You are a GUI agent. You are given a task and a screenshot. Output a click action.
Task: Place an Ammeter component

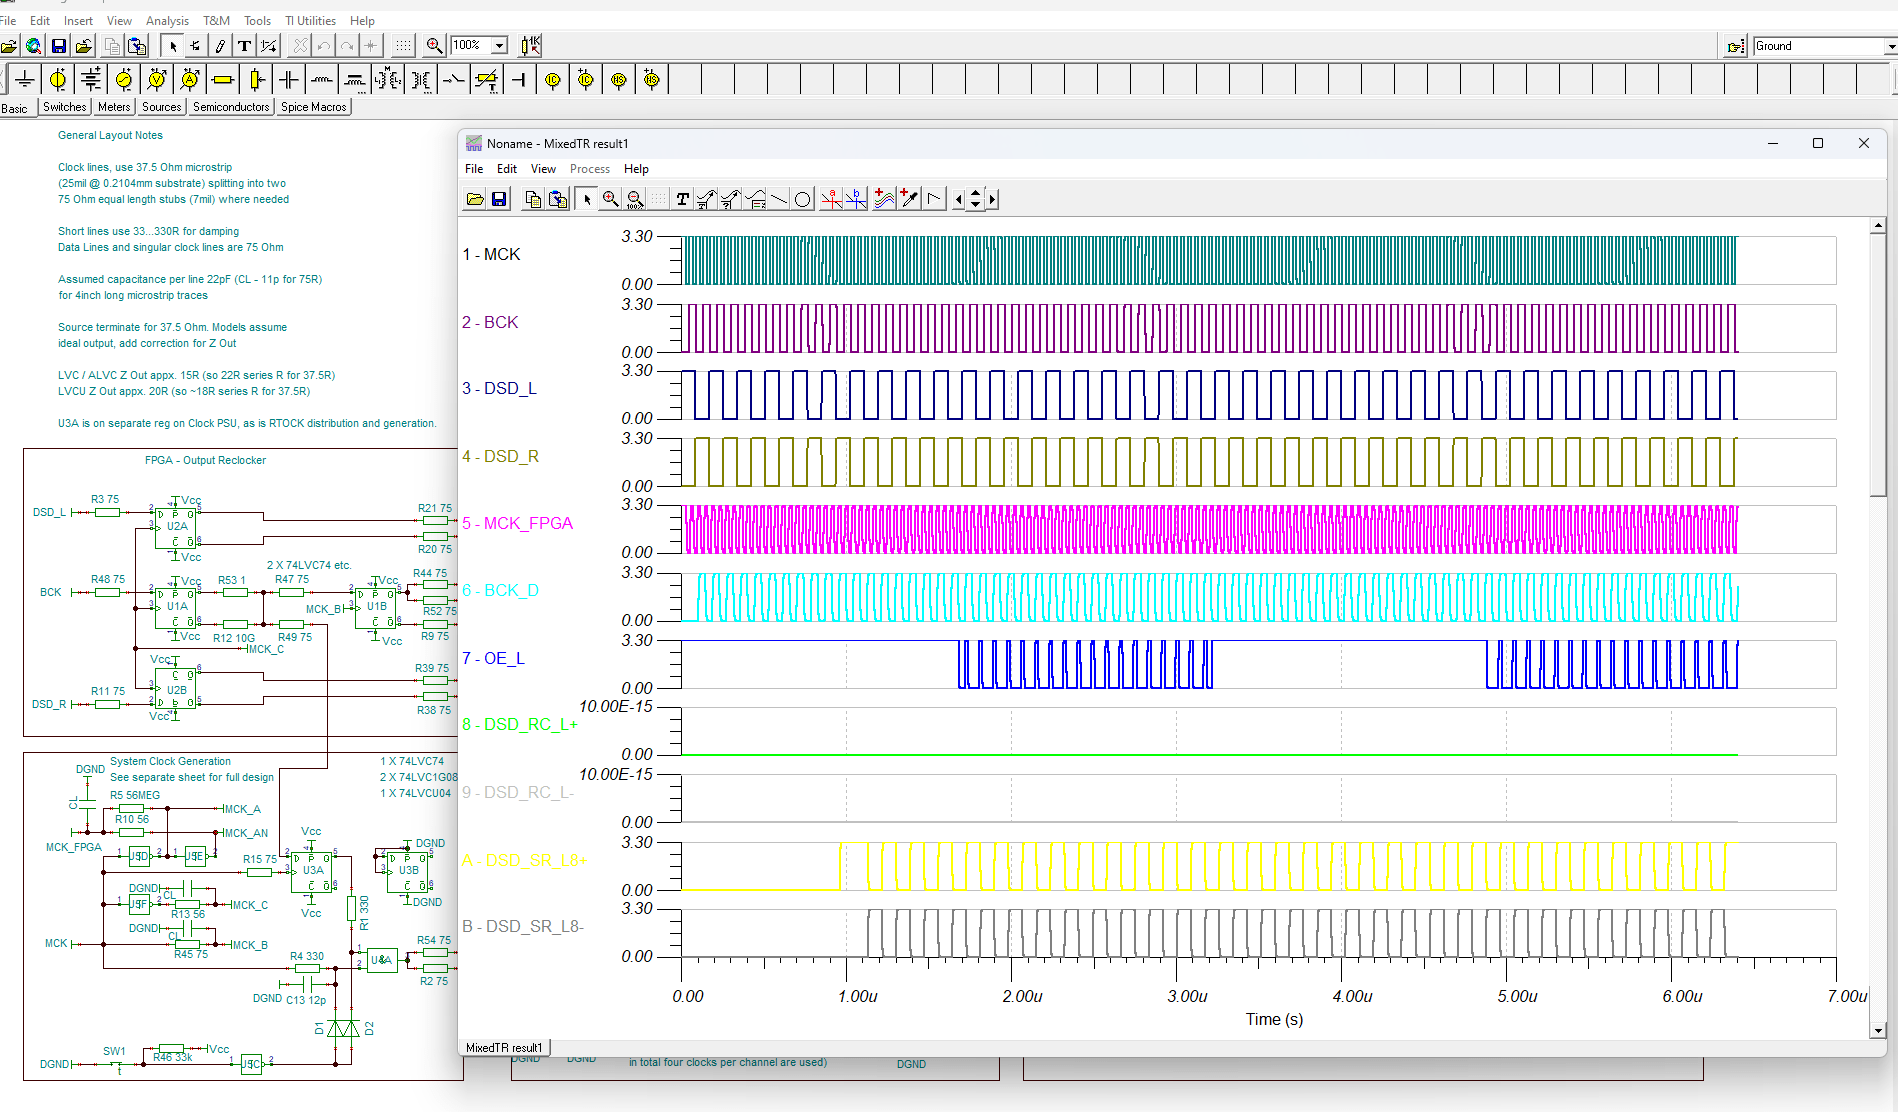190,80
